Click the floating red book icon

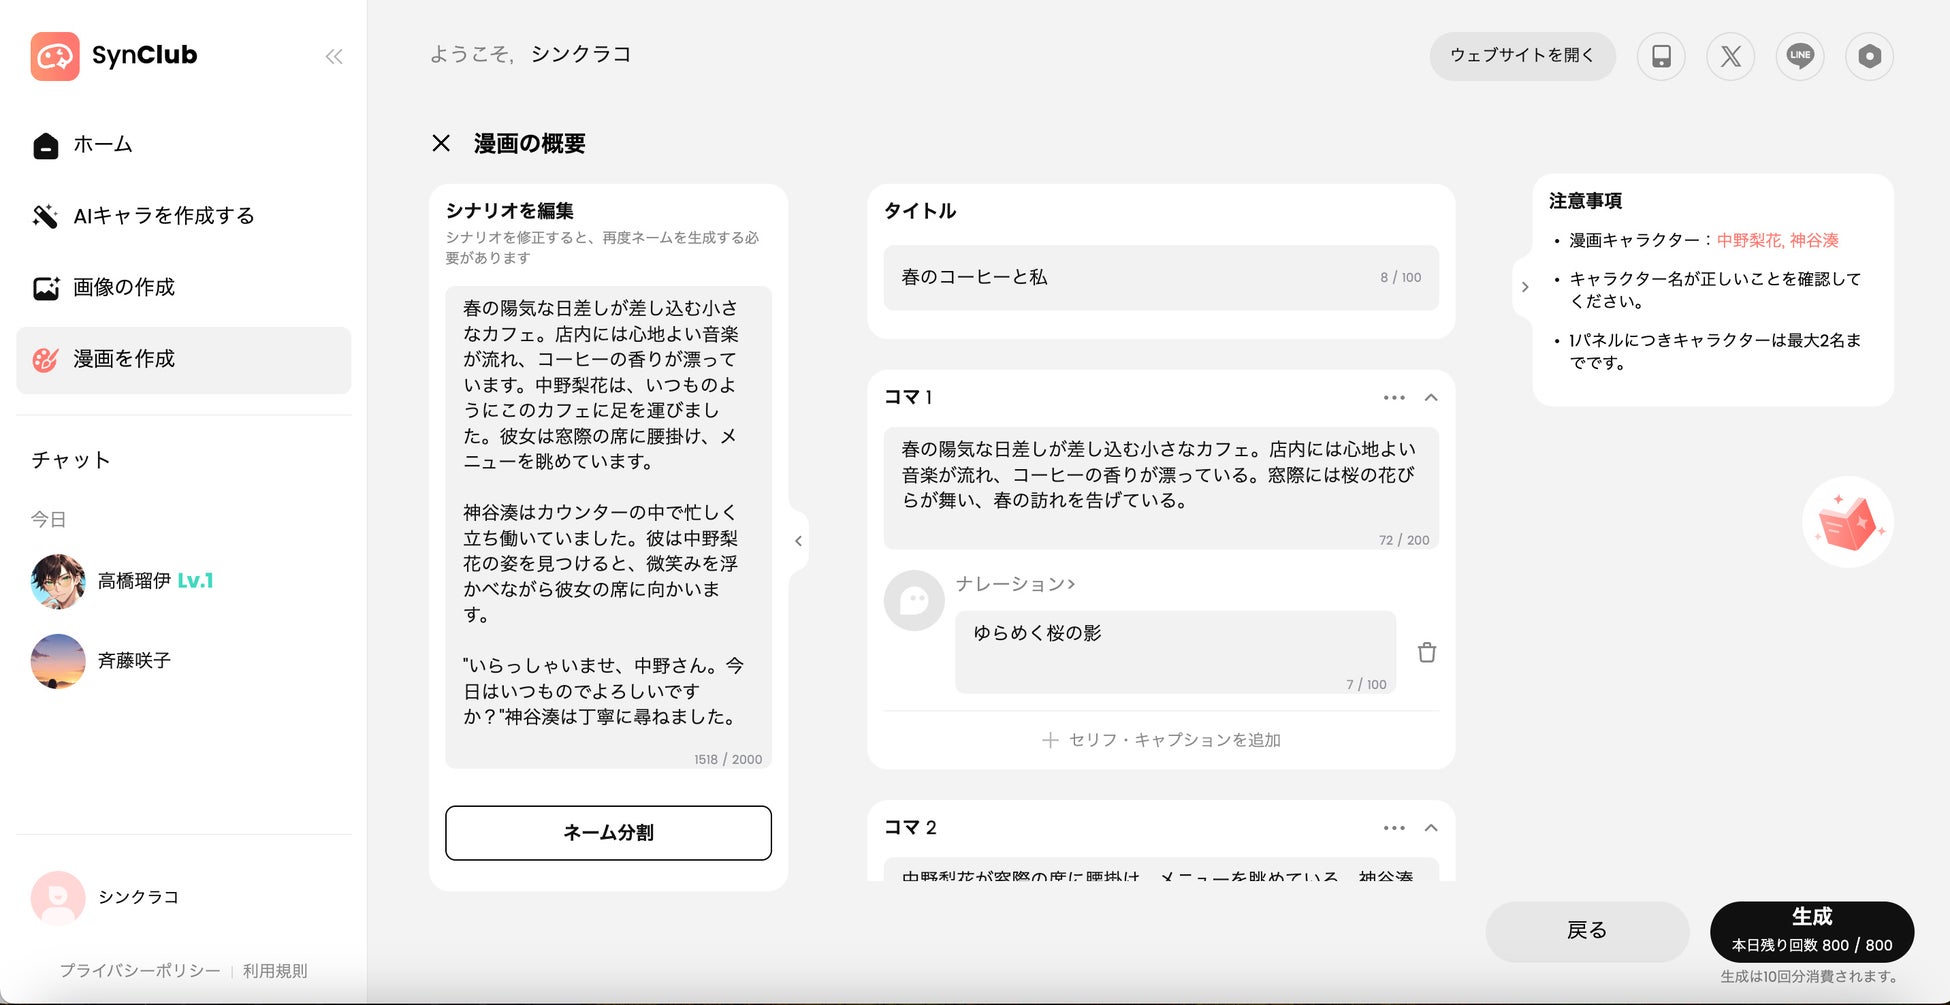pyautogui.click(x=1848, y=522)
